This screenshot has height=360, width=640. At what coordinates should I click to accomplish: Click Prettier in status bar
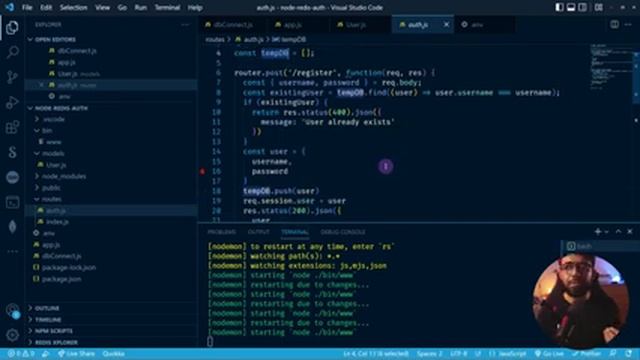[587, 354]
